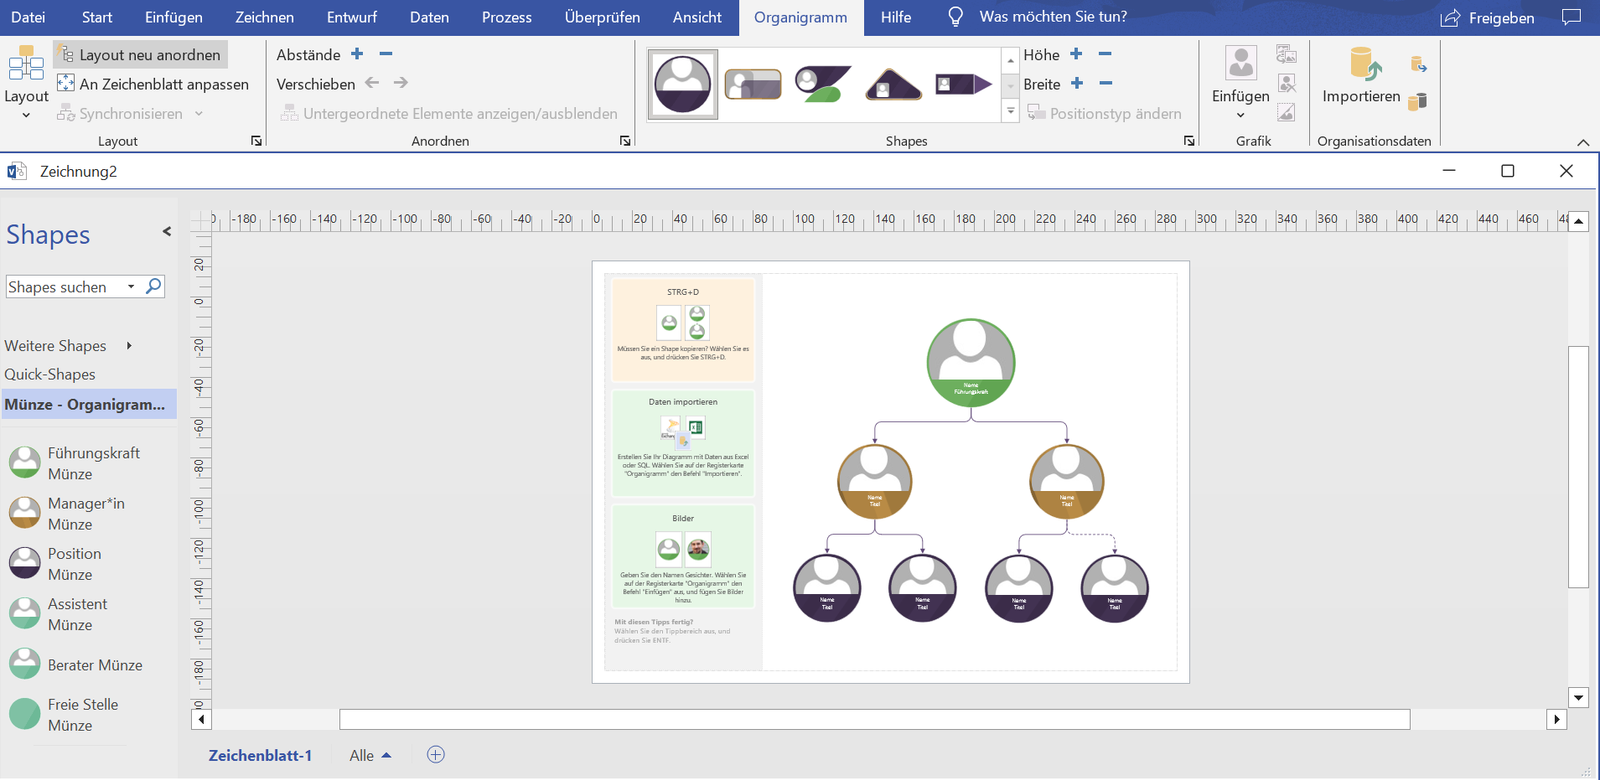Open the Layout group dialog launcher
Image resolution: width=1600 pixels, height=780 pixels.
click(x=256, y=141)
